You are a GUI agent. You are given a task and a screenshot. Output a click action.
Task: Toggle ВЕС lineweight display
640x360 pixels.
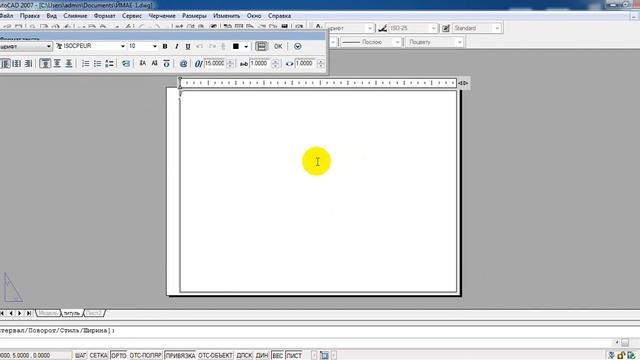(x=278, y=356)
